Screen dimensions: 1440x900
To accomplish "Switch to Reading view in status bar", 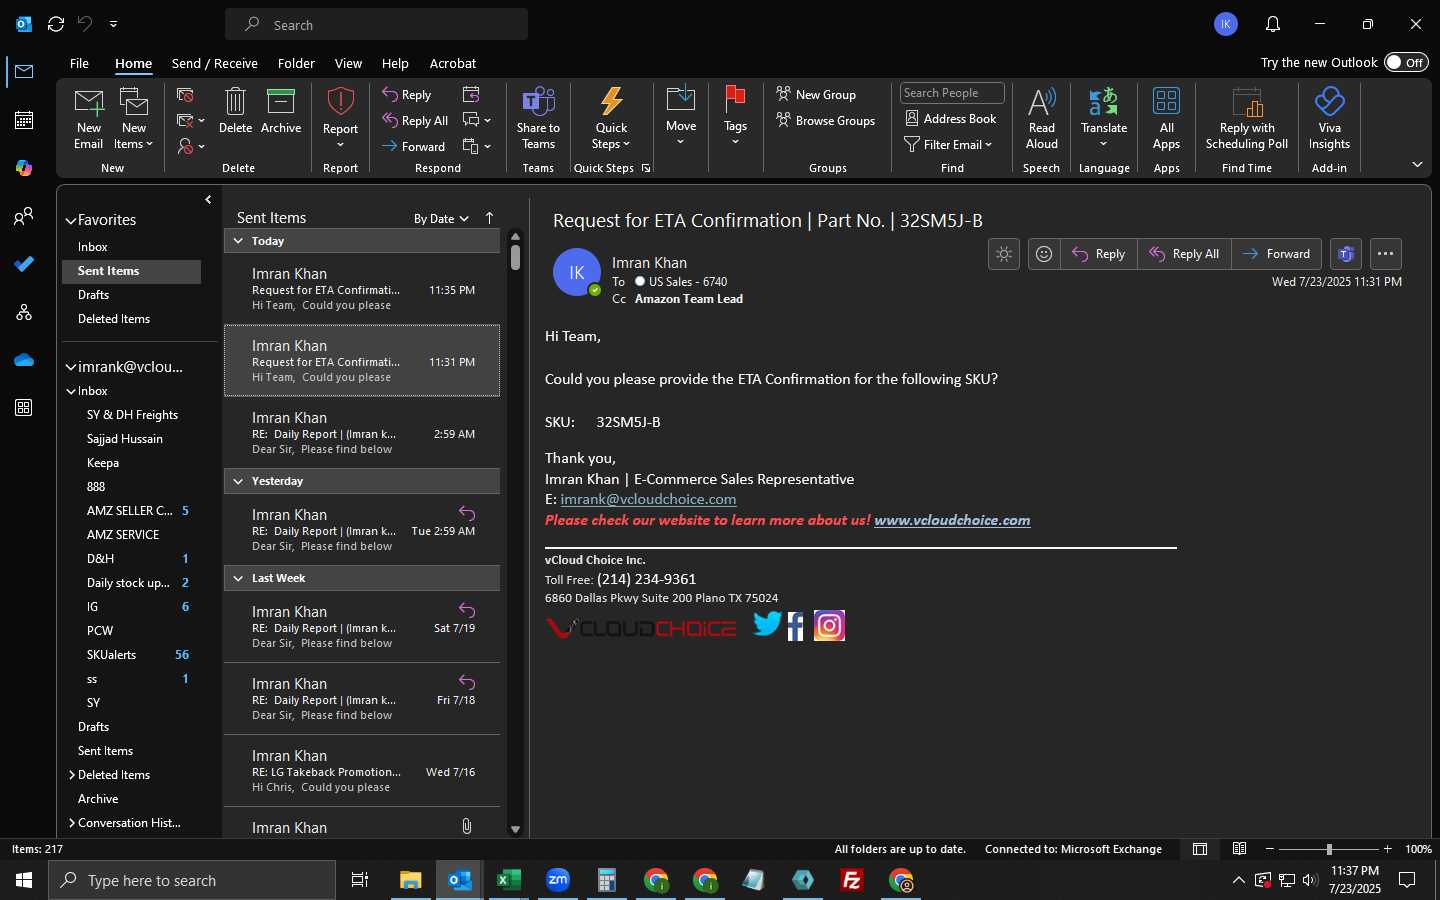I will click(1239, 849).
